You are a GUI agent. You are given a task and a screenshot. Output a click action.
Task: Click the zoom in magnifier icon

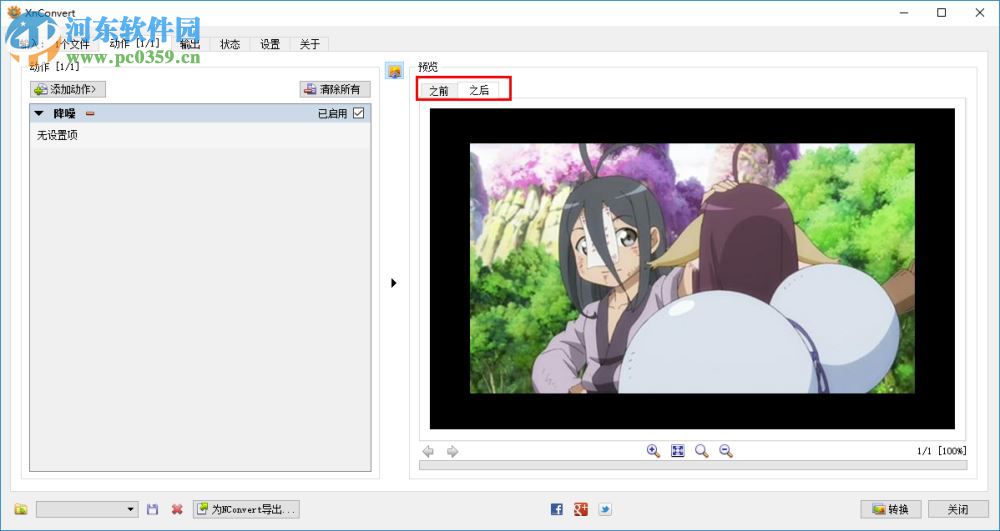[x=653, y=451]
